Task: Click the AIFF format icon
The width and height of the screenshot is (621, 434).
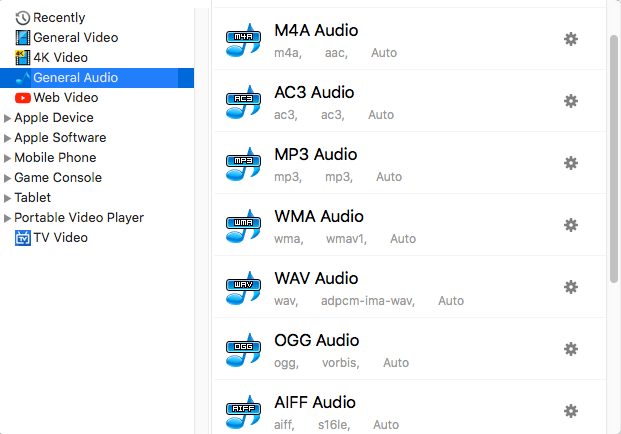Action: point(243,411)
